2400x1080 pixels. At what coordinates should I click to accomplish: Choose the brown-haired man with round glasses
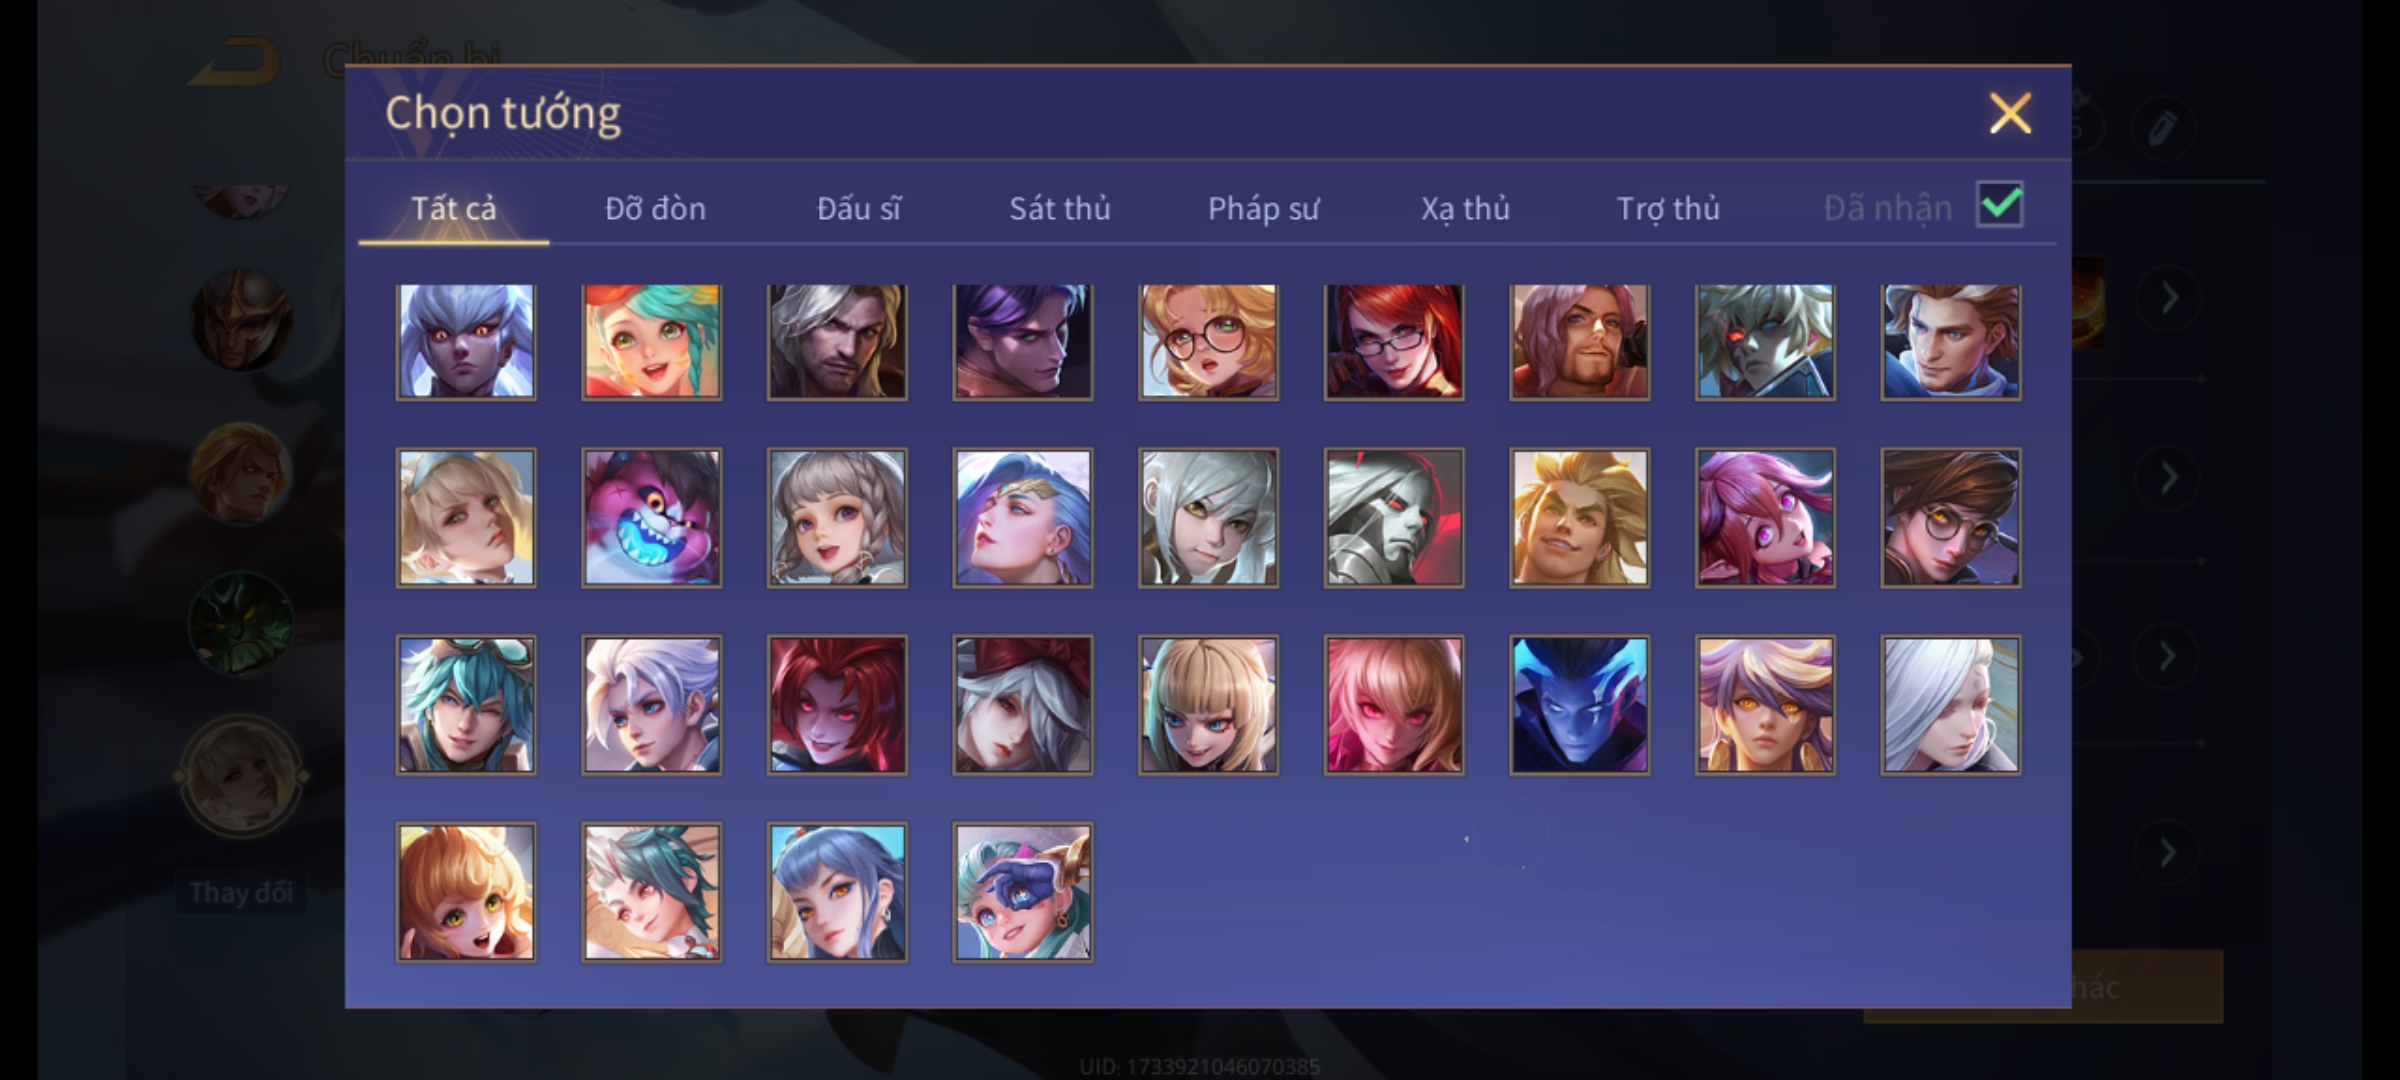(x=1950, y=517)
